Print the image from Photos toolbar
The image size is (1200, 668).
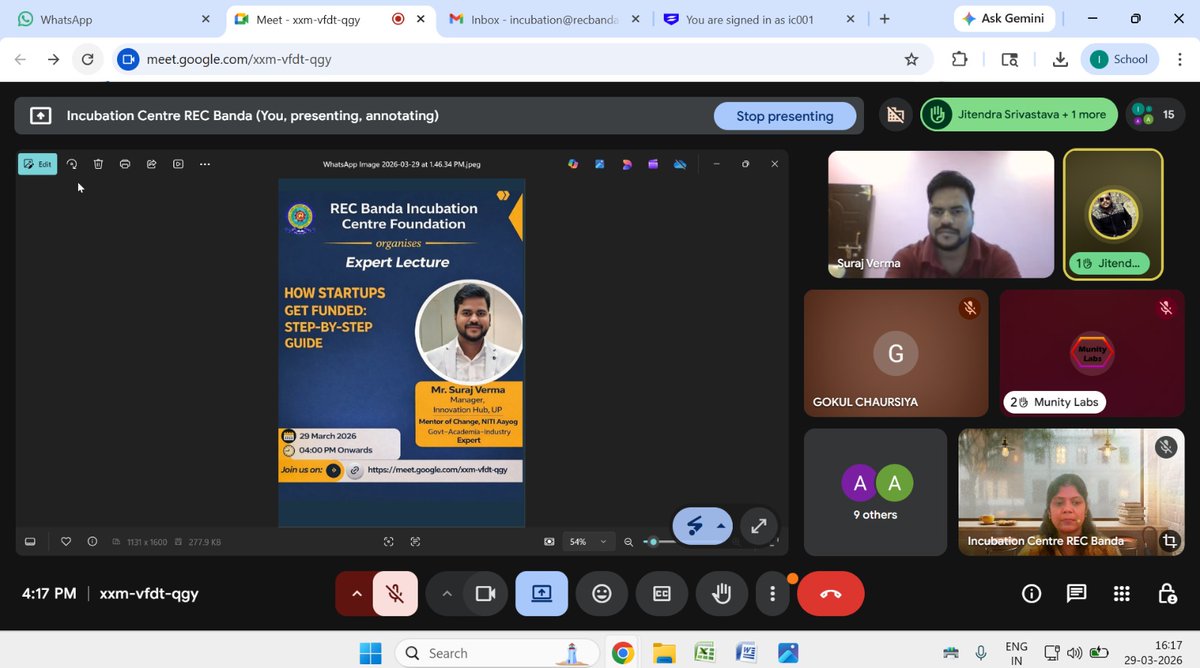click(x=125, y=164)
